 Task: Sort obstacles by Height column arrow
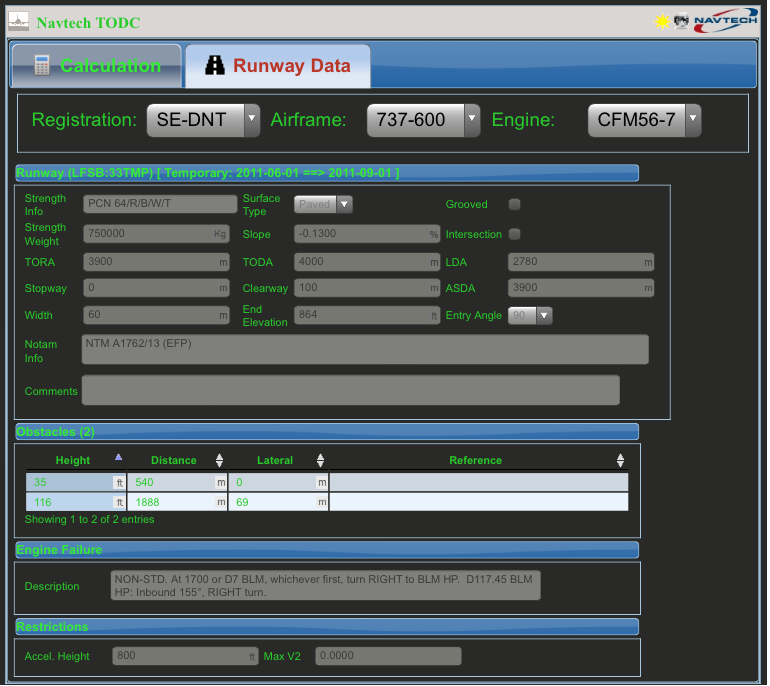pyautogui.click(x=119, y=457)
